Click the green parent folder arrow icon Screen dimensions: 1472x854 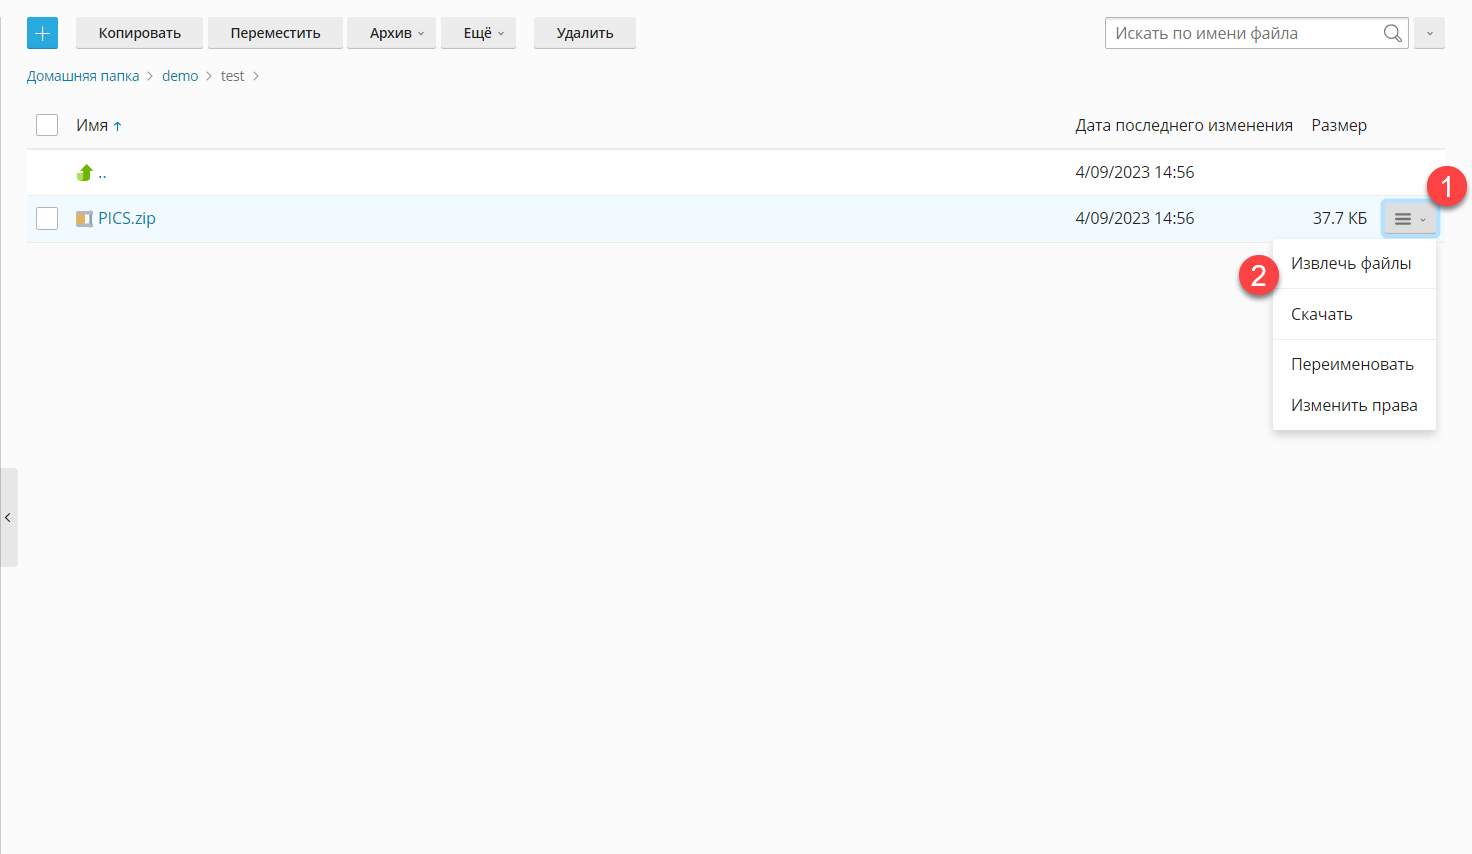coord(85,173)
